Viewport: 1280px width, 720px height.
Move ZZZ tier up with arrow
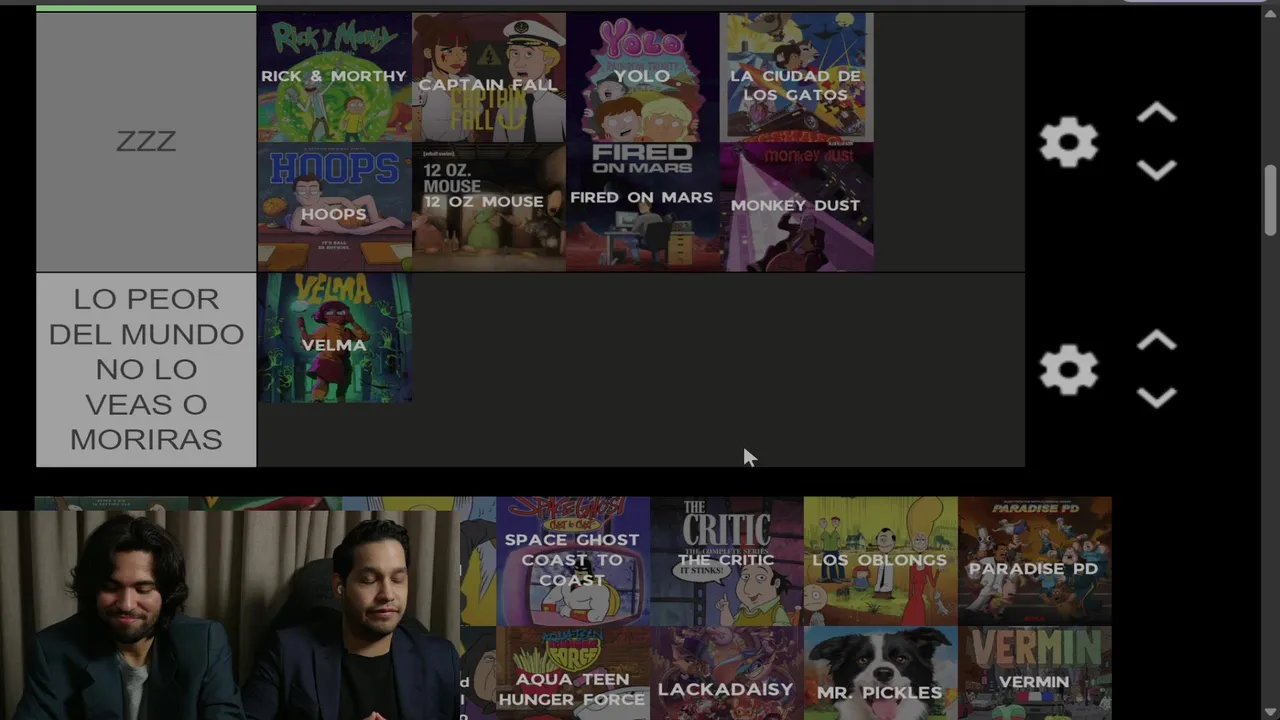1156,113
